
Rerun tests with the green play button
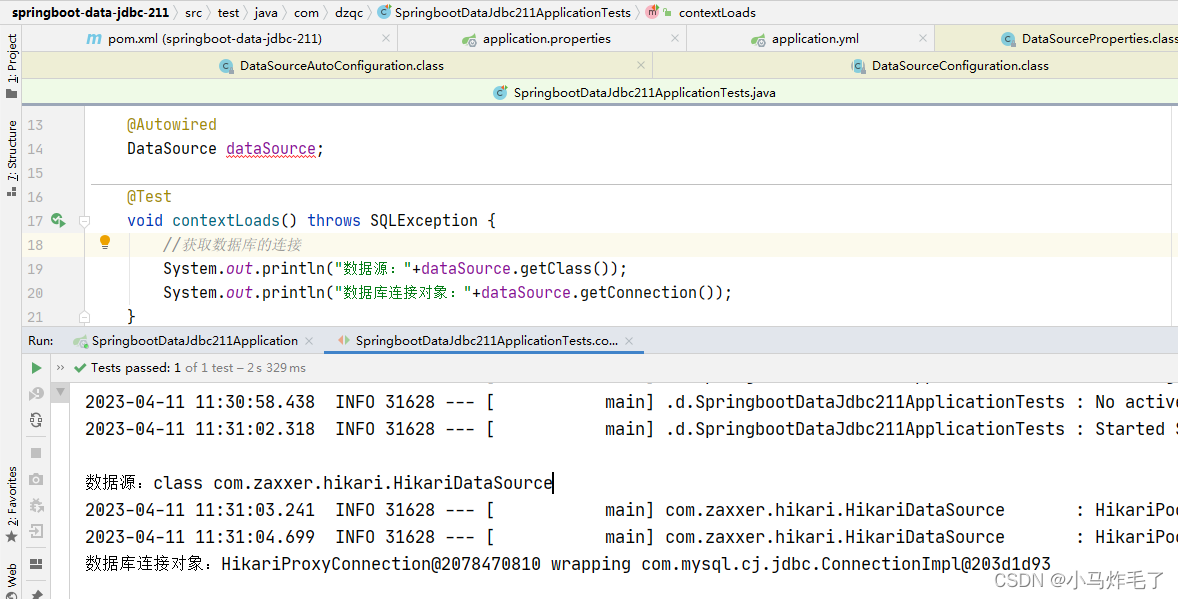[36, 368]
